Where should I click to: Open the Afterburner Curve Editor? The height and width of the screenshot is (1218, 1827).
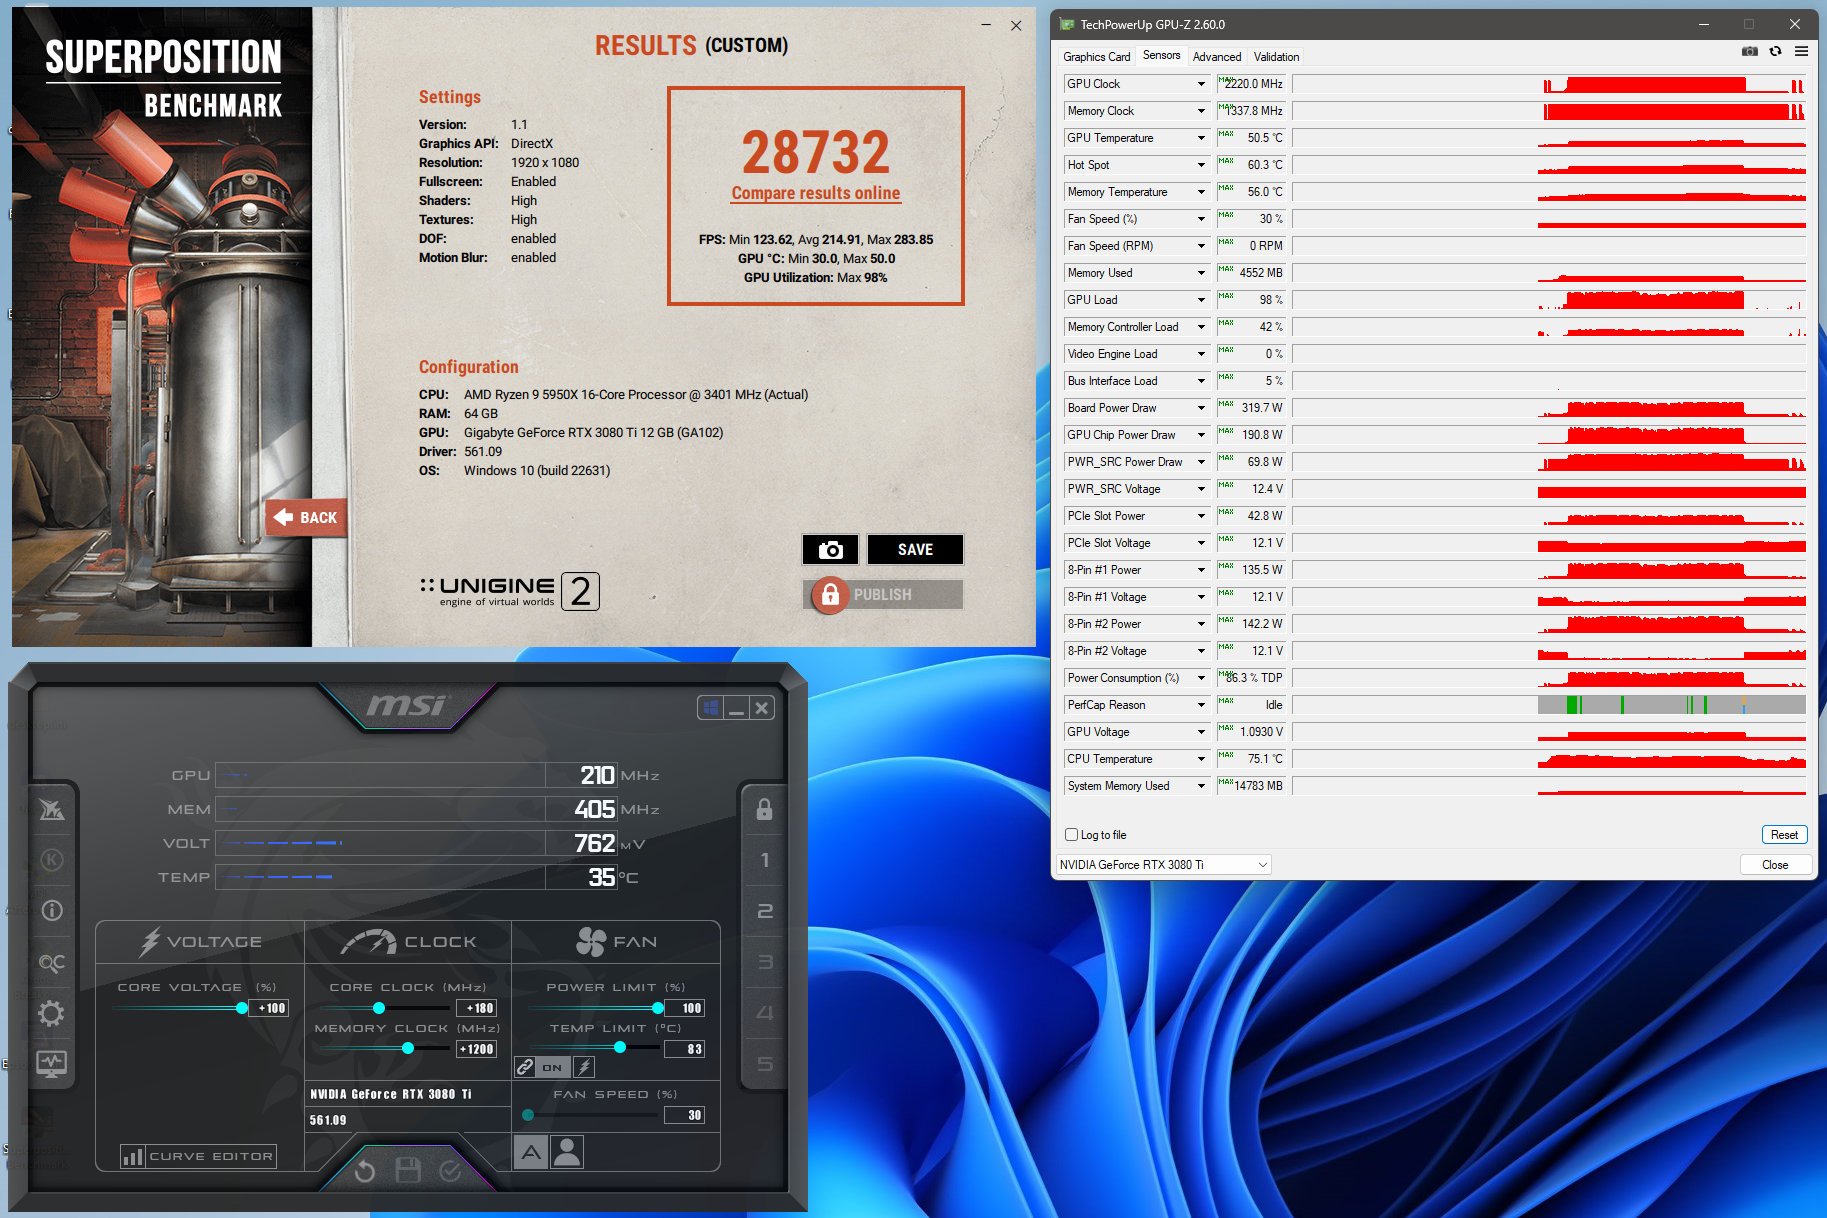tap(198, 1157)
